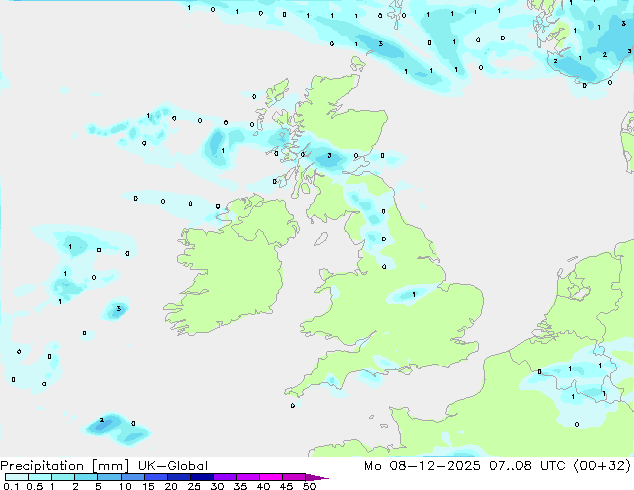
Task: Click the '1' value over the English Midlands
Action: [x=414, y=294]
